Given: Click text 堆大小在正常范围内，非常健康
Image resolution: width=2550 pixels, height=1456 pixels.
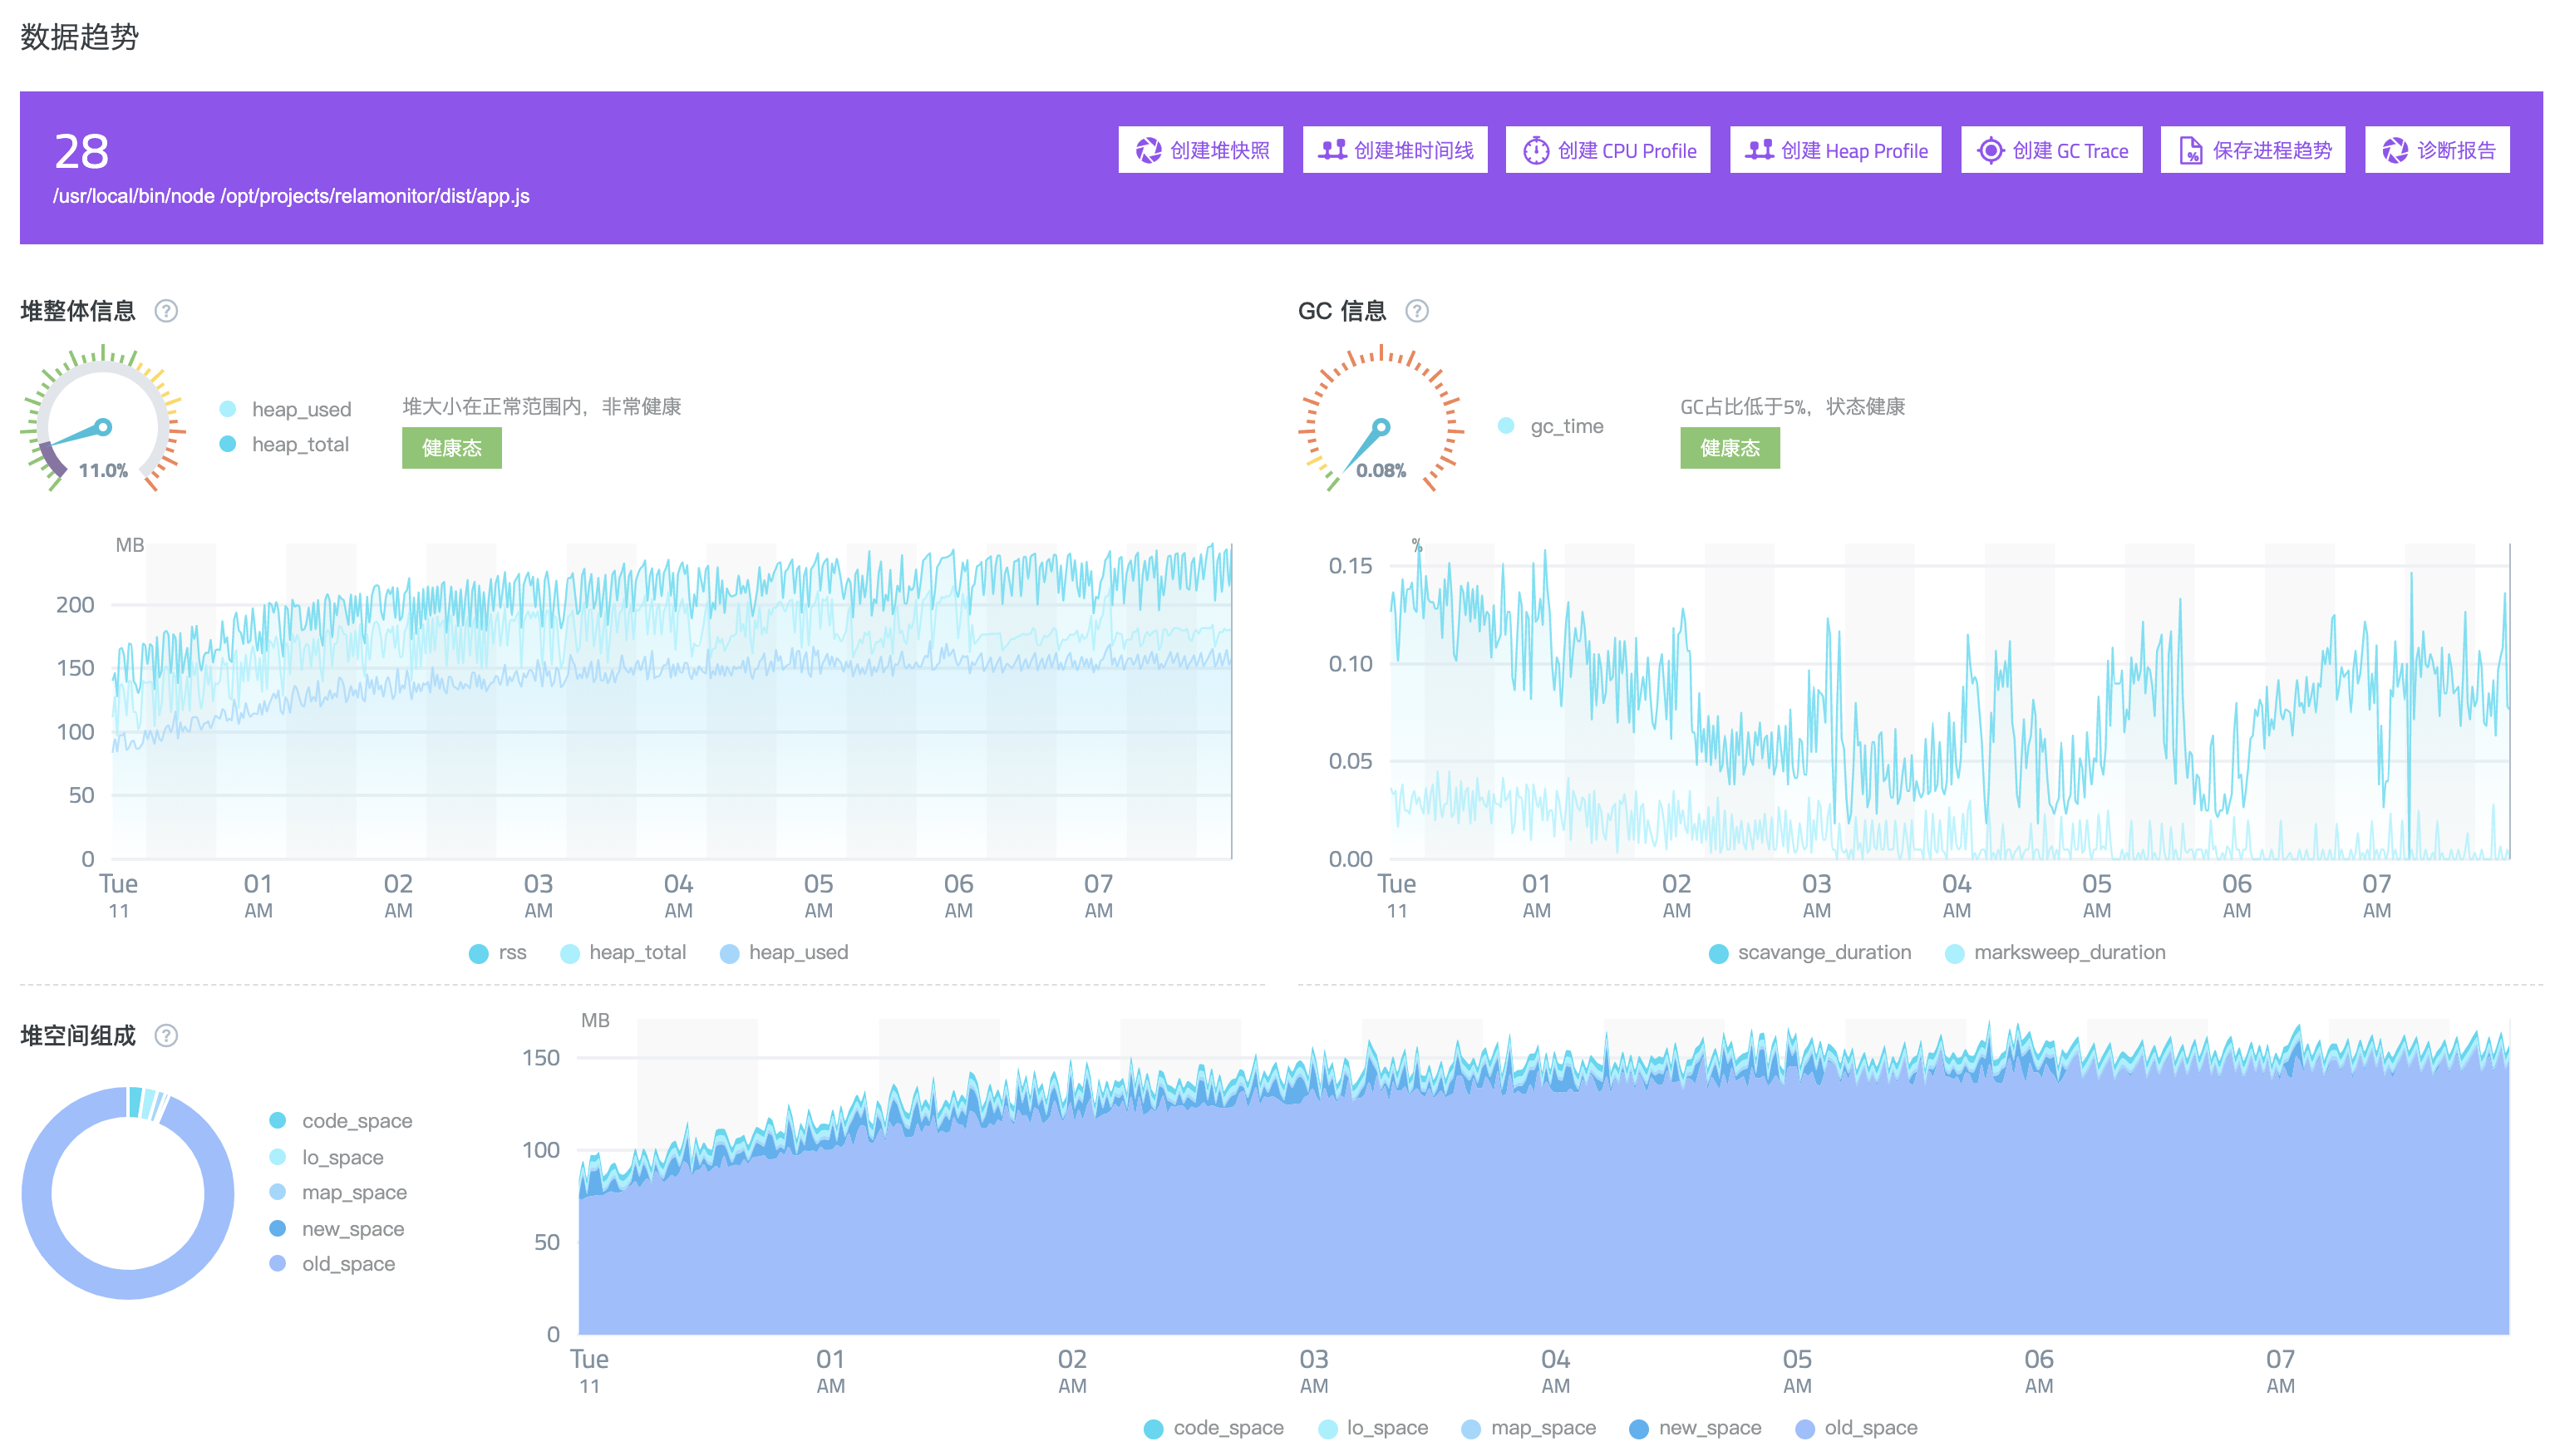Looking at the screenshot, I should tap(541, 406).
